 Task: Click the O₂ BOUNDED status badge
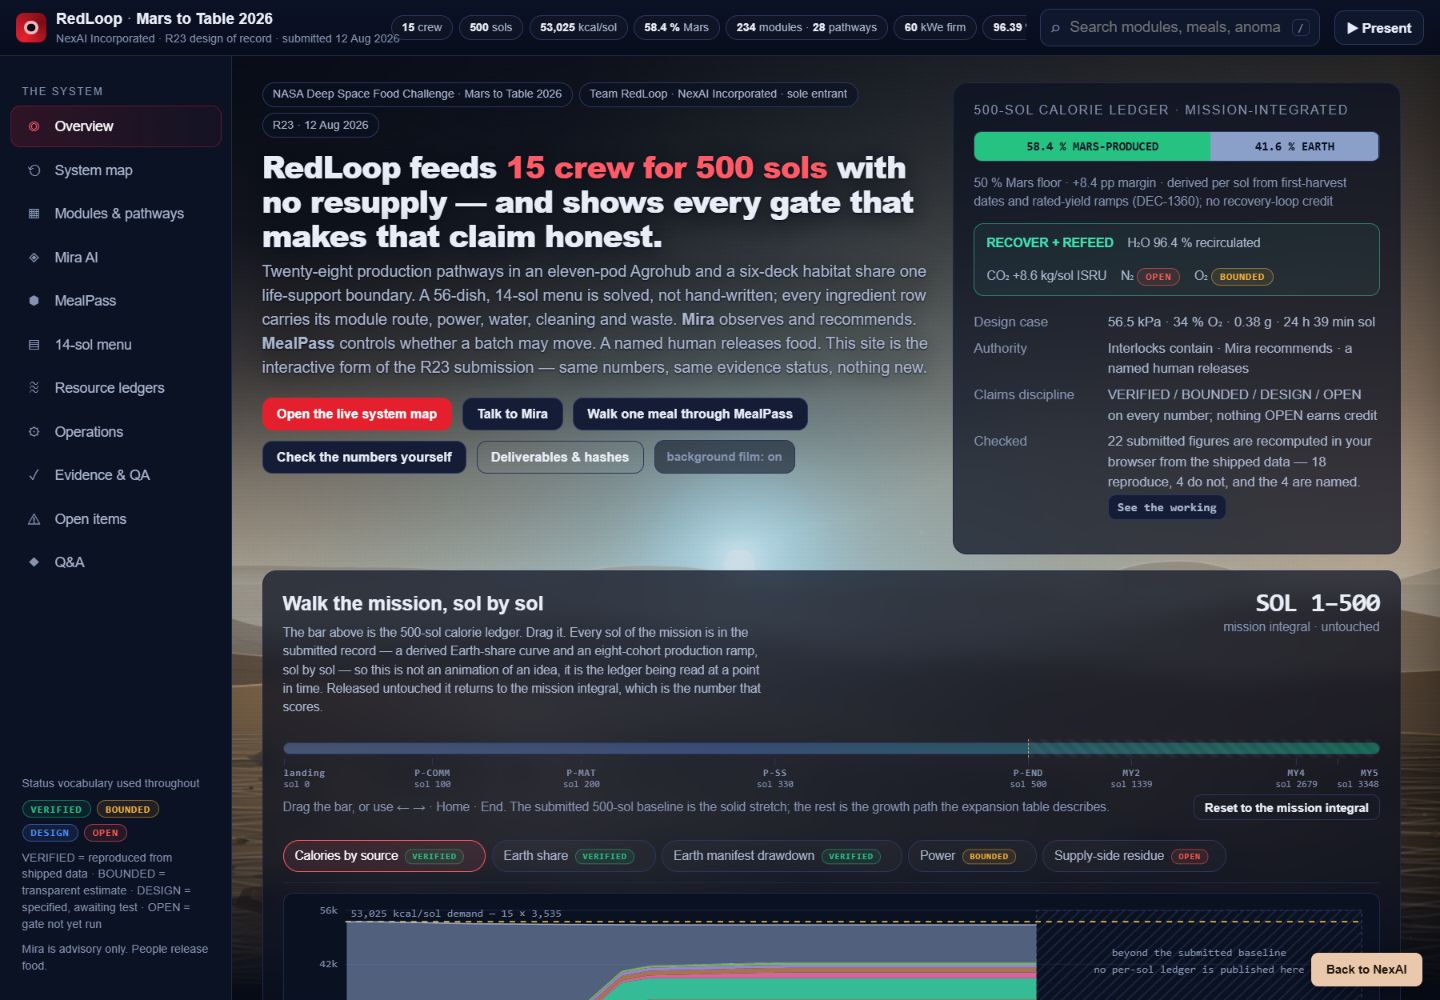tap(1242, 277)
